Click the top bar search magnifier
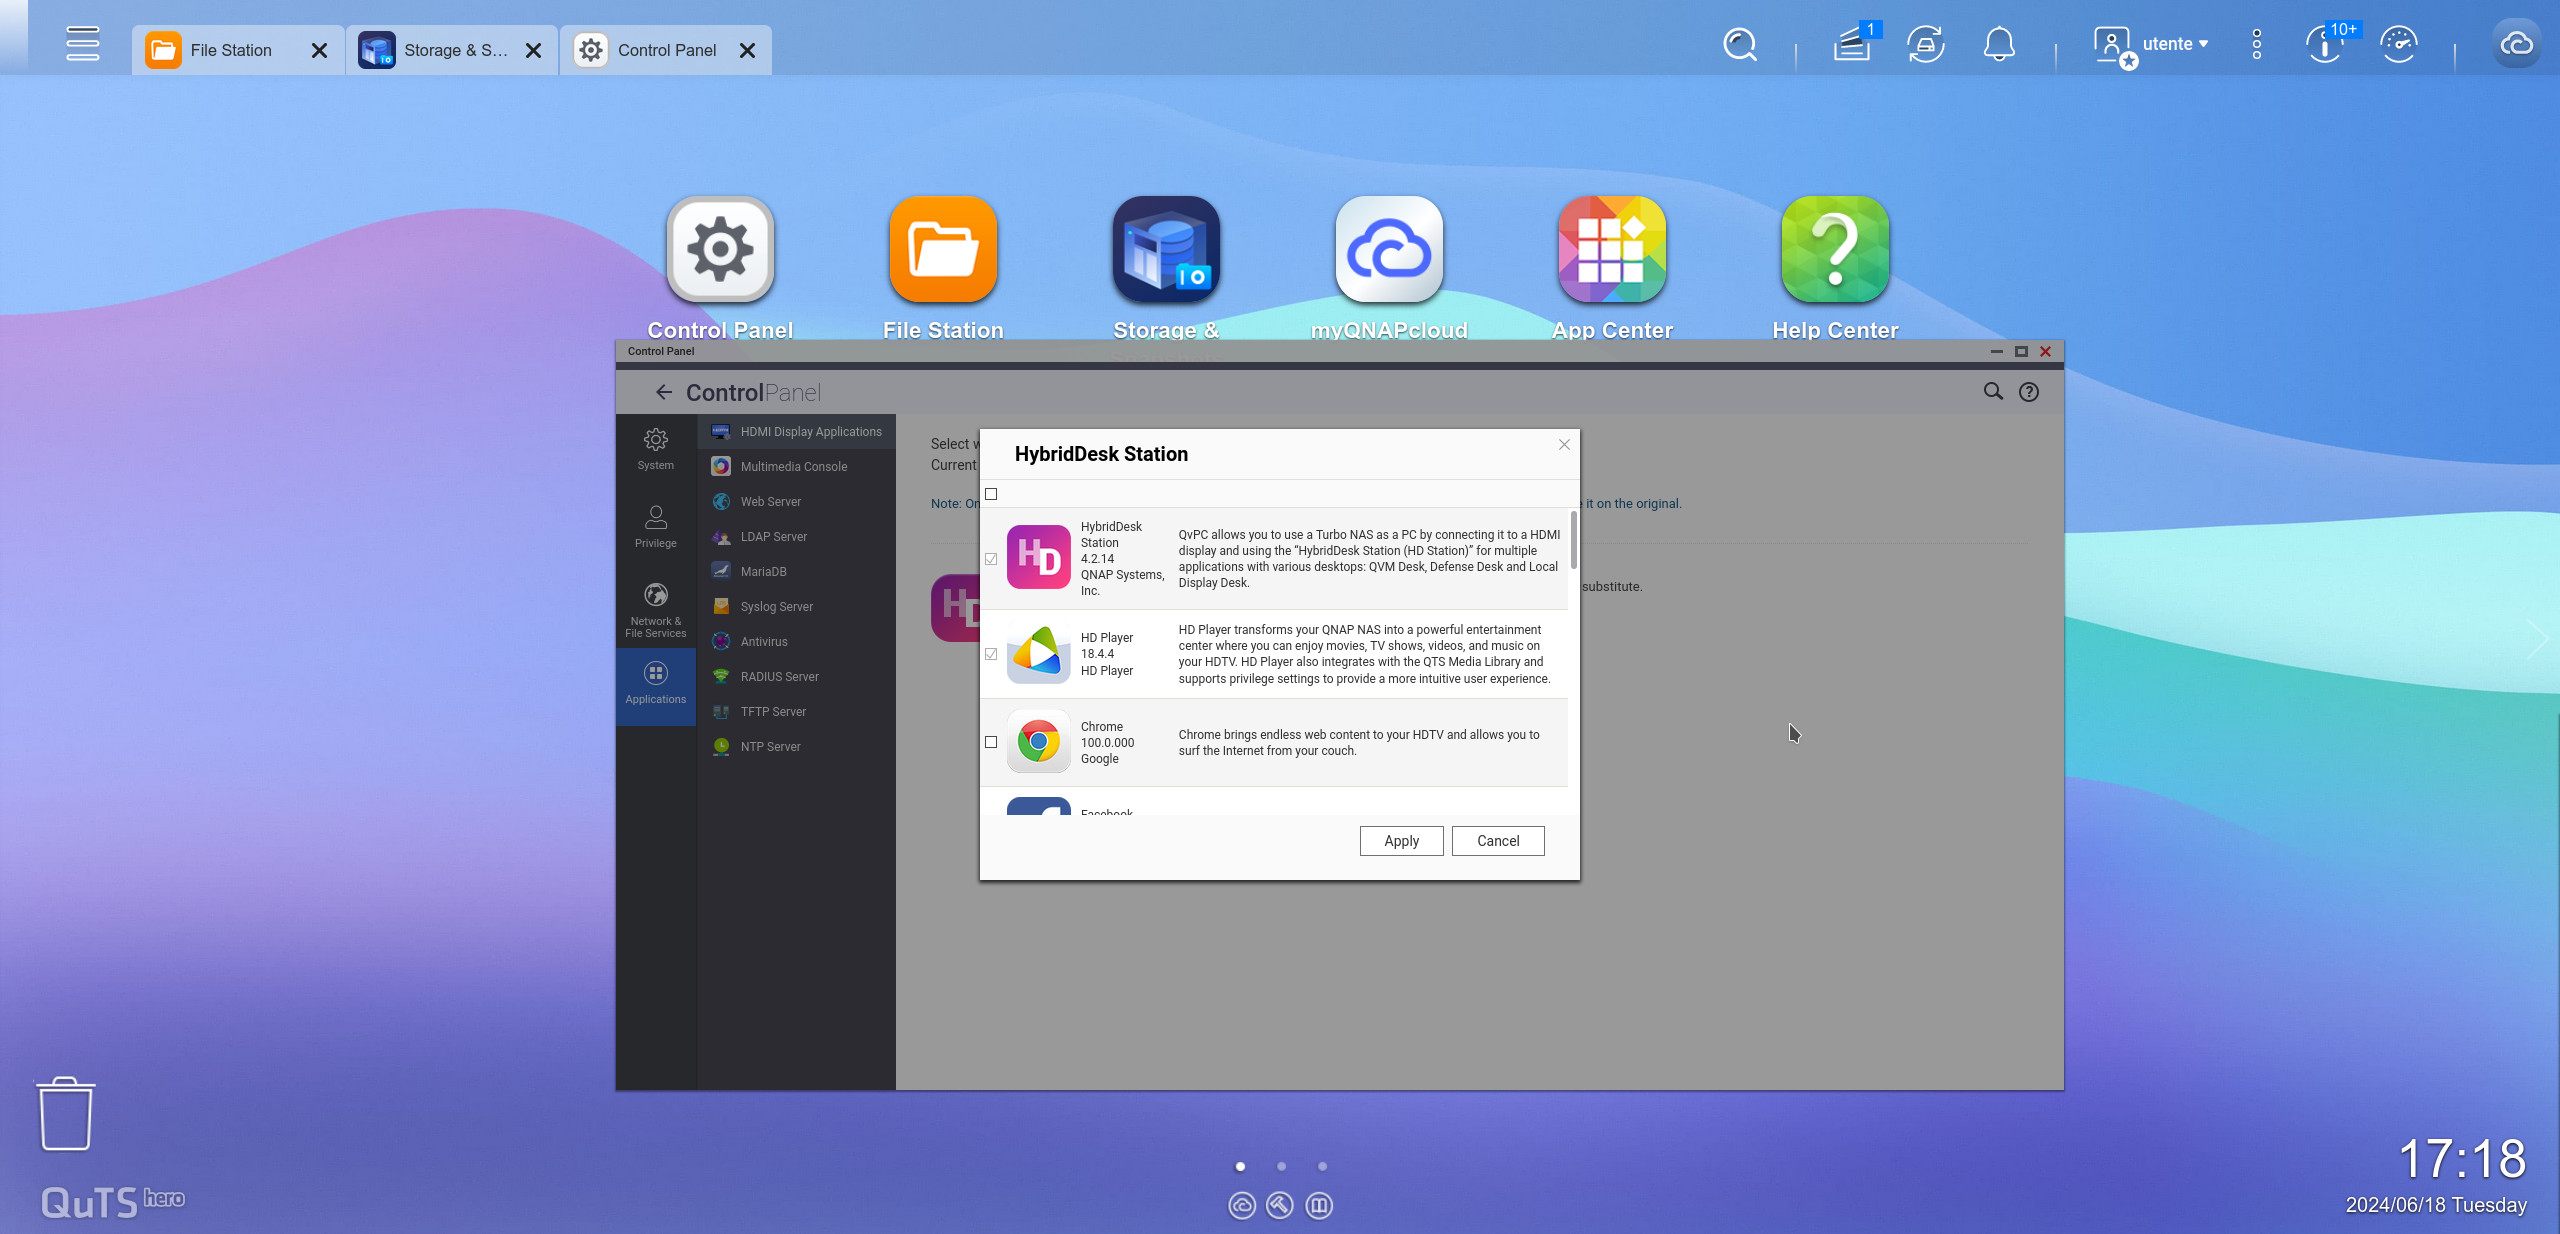 coord(1740,44)
